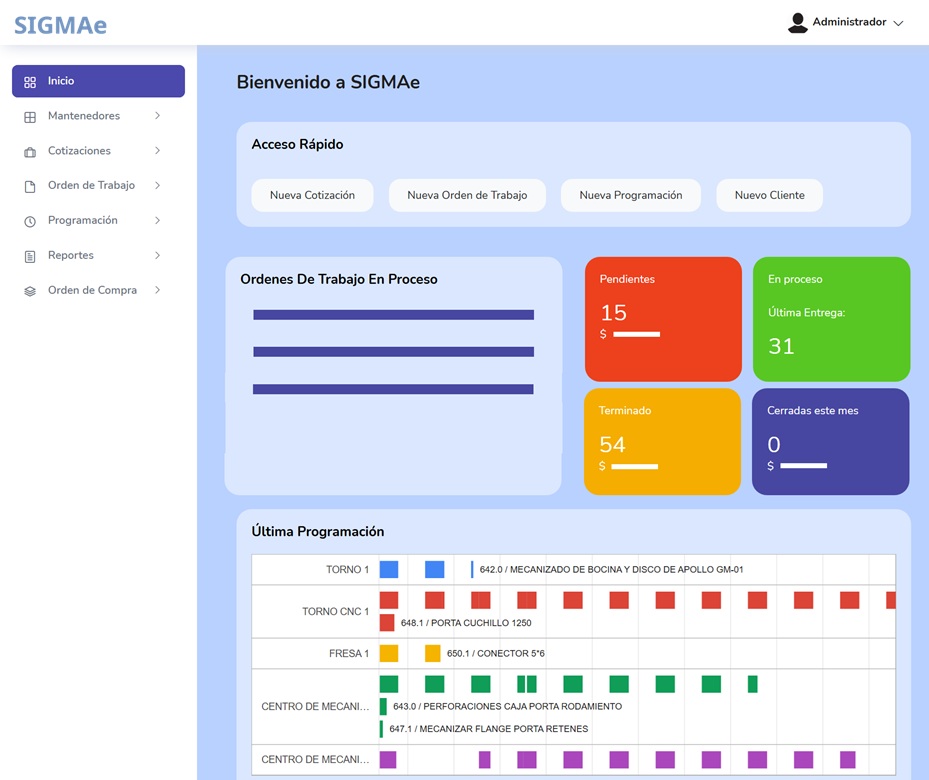Click the SIGMAe logo in header

[60, 24]
